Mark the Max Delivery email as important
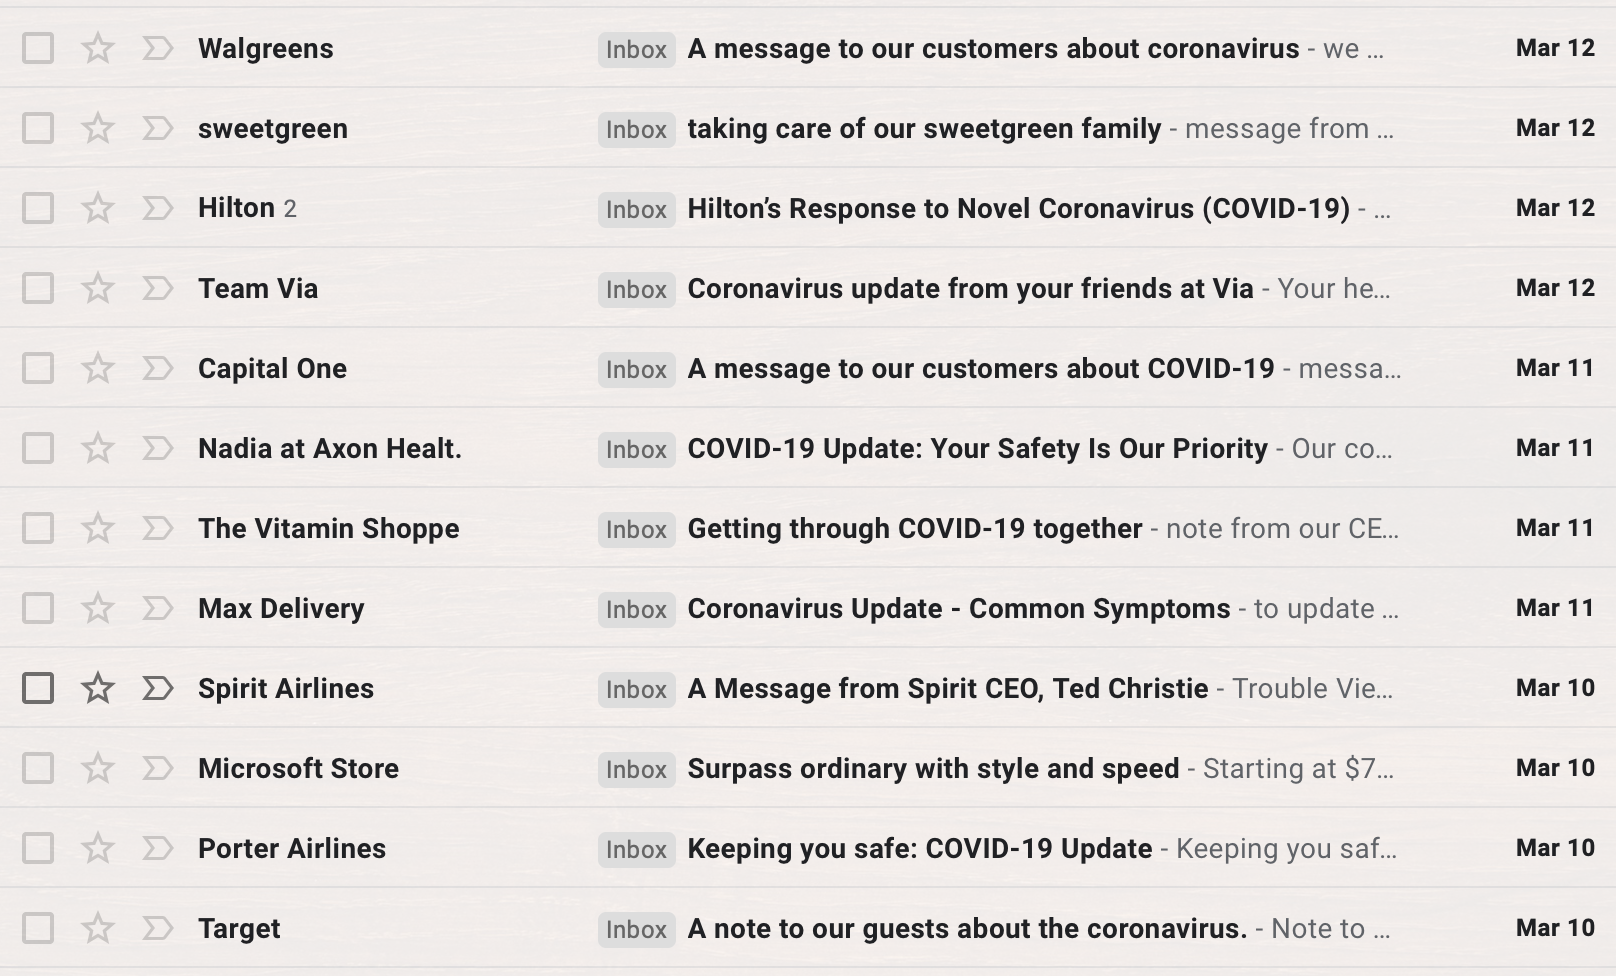The image size is (1616, 976). (x=157, y=608)
